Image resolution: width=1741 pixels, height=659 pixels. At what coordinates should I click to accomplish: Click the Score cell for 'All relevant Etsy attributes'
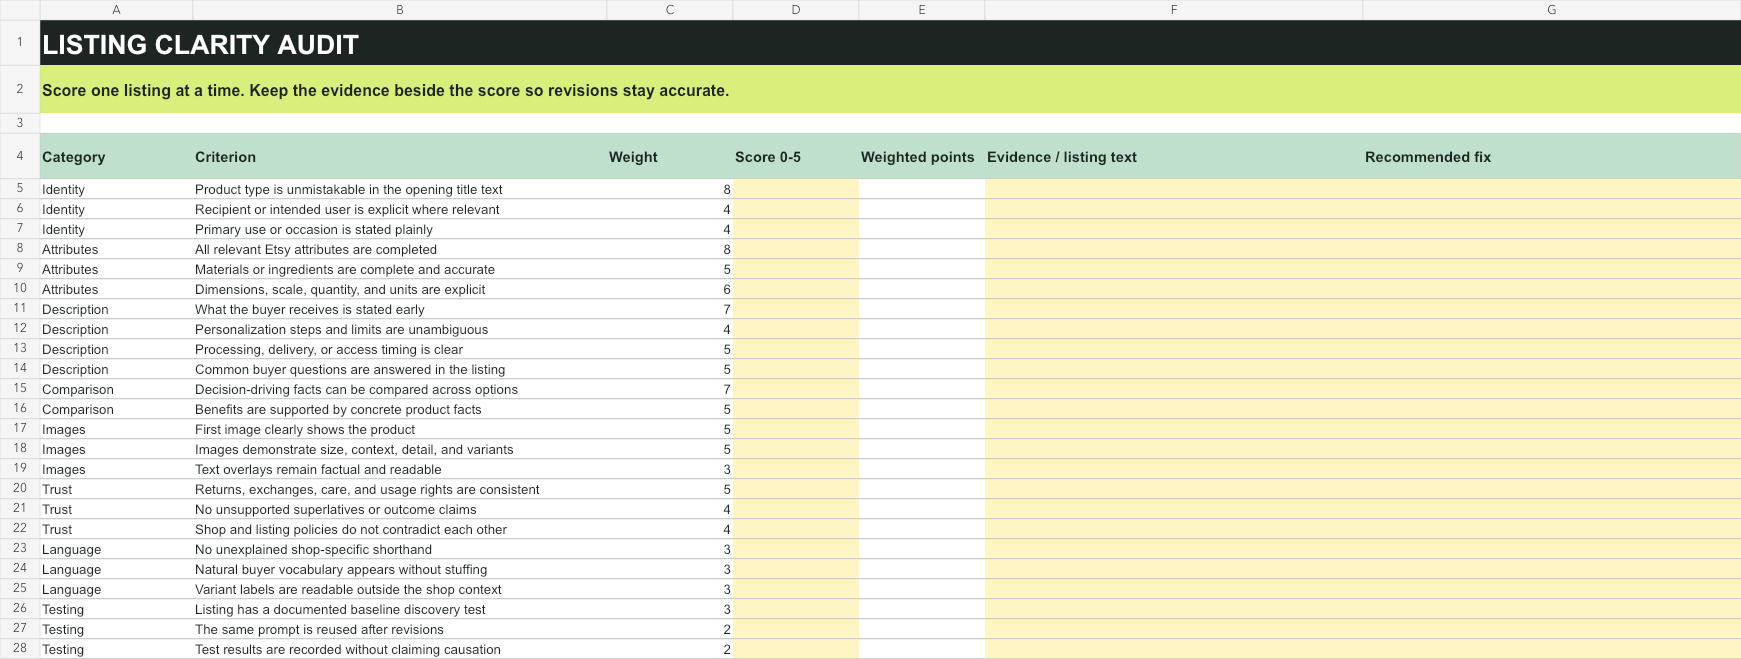pos(796,249)
